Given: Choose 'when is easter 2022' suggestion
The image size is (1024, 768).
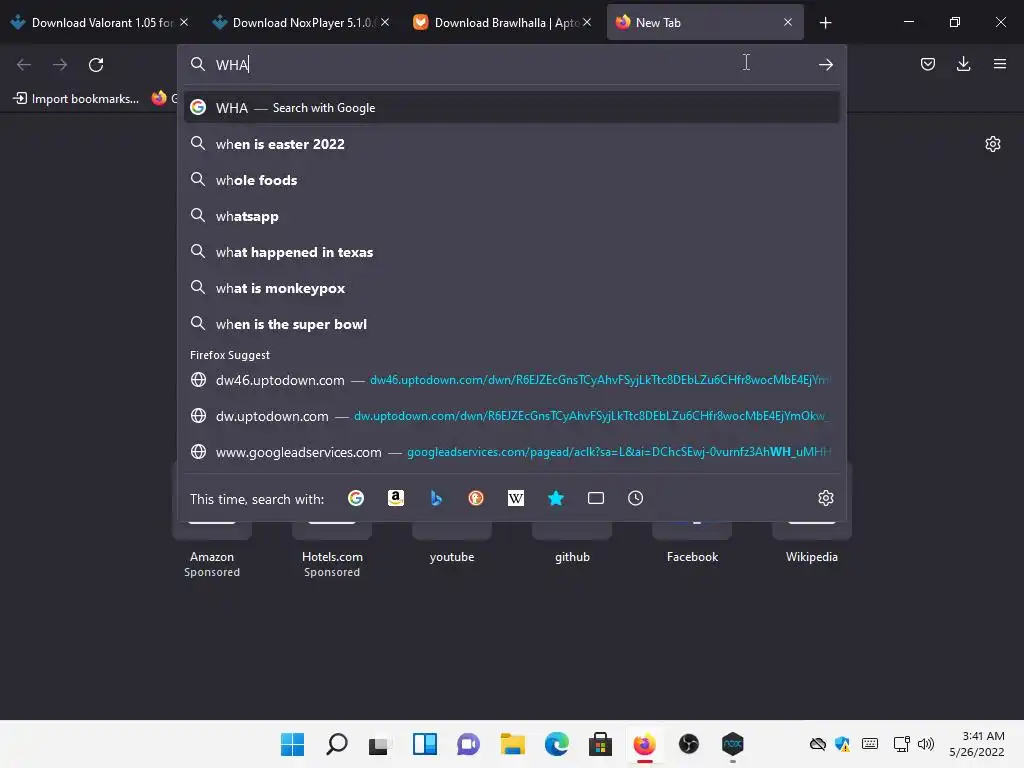Looking at the screenshot, I should tap(512, 144).
